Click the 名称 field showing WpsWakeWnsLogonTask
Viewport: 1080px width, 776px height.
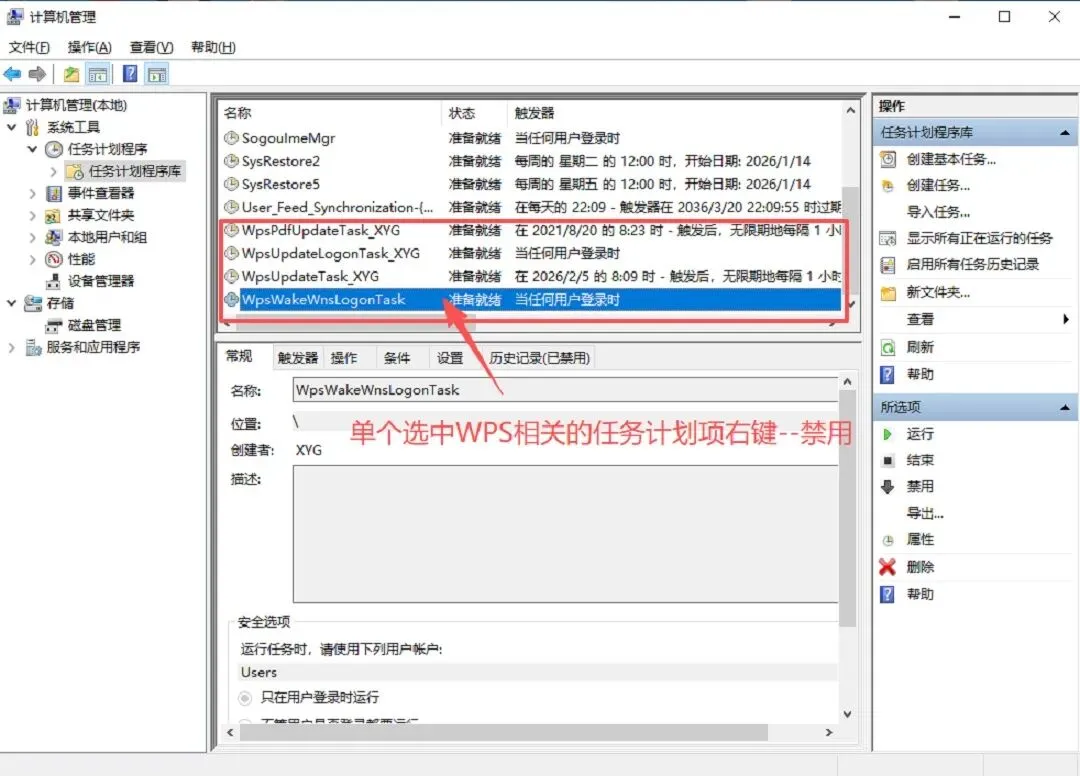coord(565,390)
